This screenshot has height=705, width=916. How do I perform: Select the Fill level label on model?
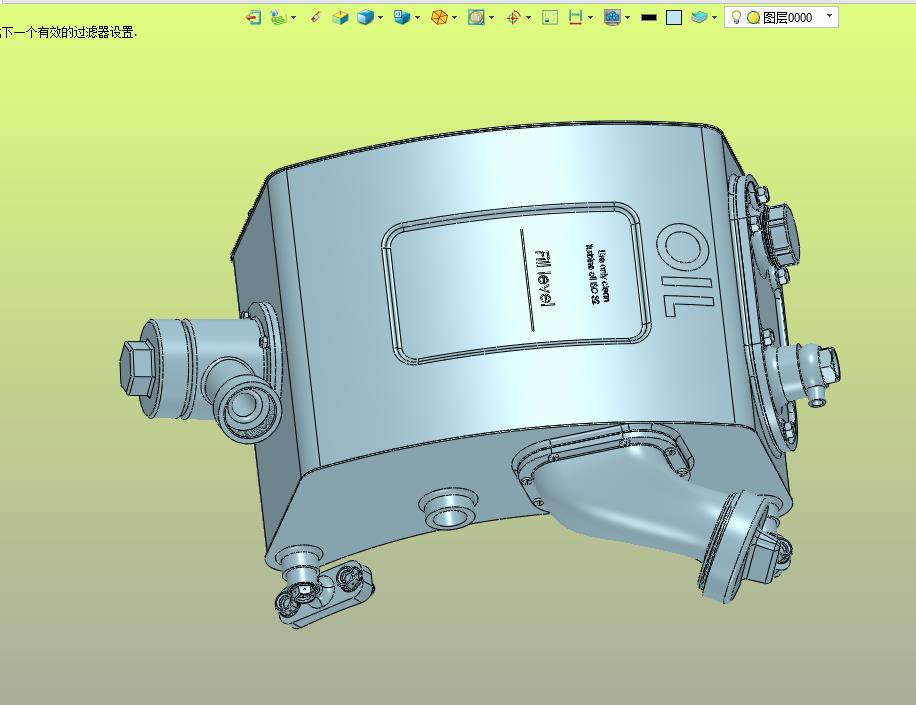[x=545, y=279]
